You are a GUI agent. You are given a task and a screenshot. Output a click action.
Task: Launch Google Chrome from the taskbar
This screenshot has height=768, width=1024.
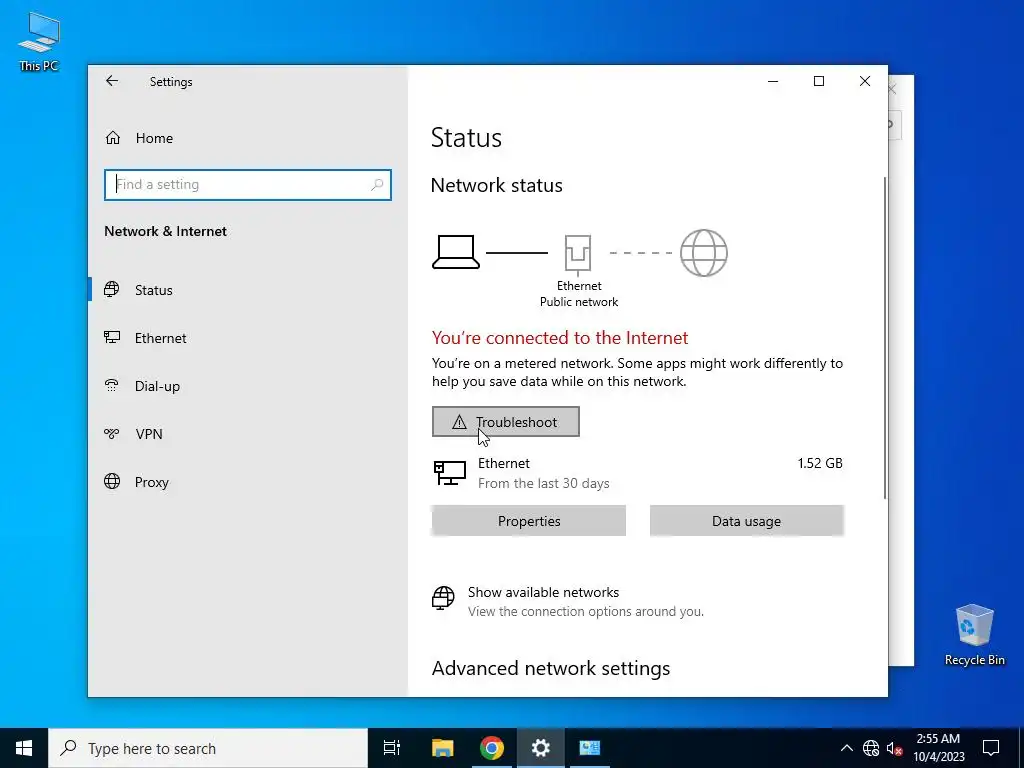coord(492,748)
